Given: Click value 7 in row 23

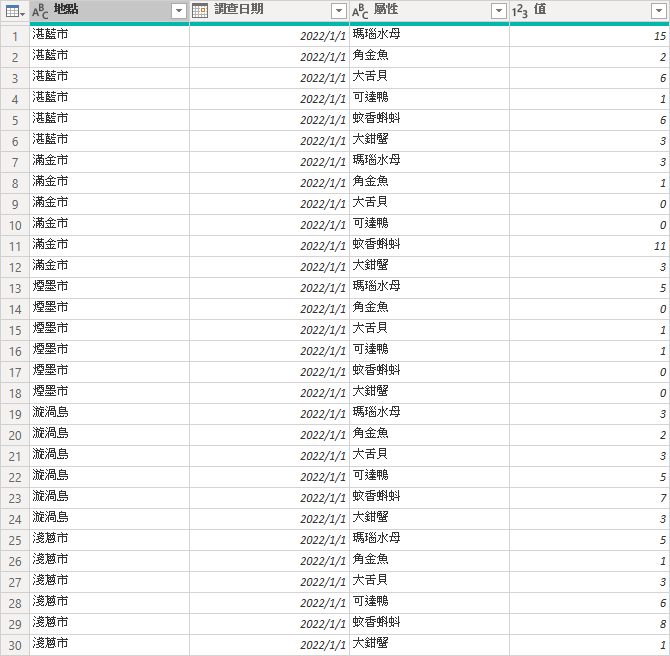Looking at the screenshot, I should pos(589,498).
